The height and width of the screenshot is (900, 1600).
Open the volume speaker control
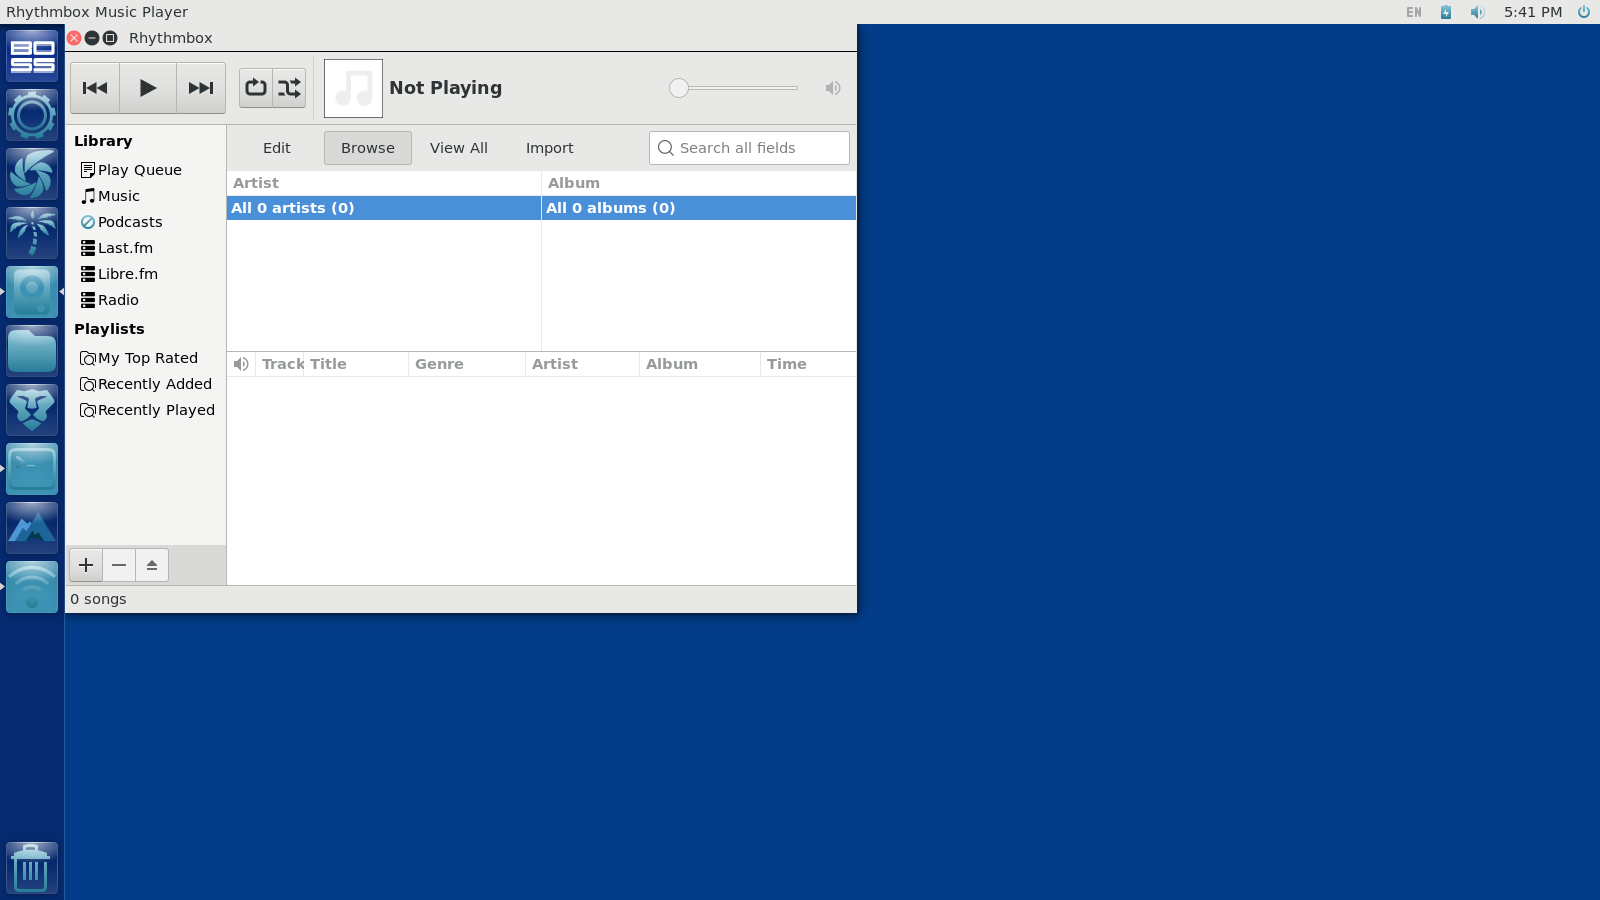point(833,88)
